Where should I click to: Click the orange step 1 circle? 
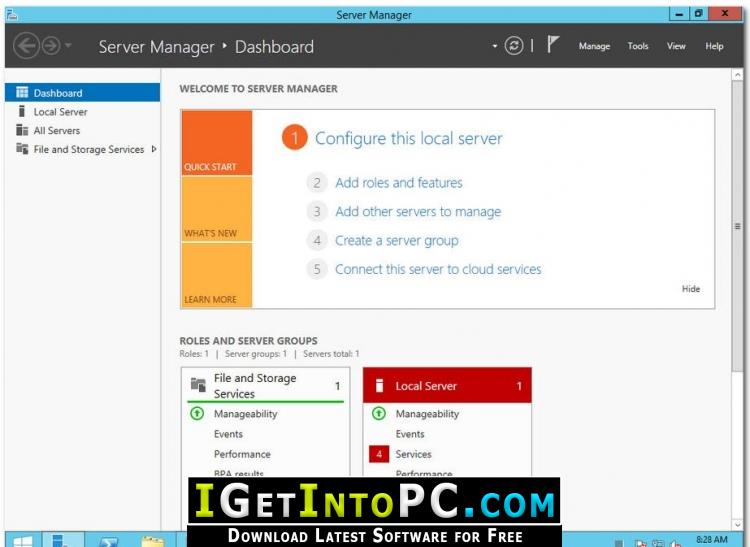(x=295, y=137)
